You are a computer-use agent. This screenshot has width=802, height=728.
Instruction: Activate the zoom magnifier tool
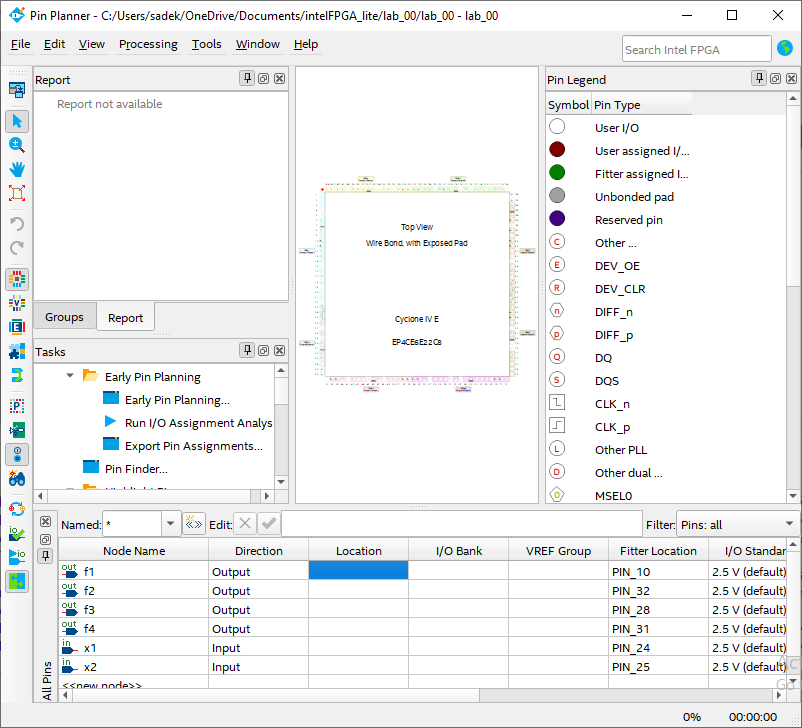pyautogui.click(x=17, y=145)
